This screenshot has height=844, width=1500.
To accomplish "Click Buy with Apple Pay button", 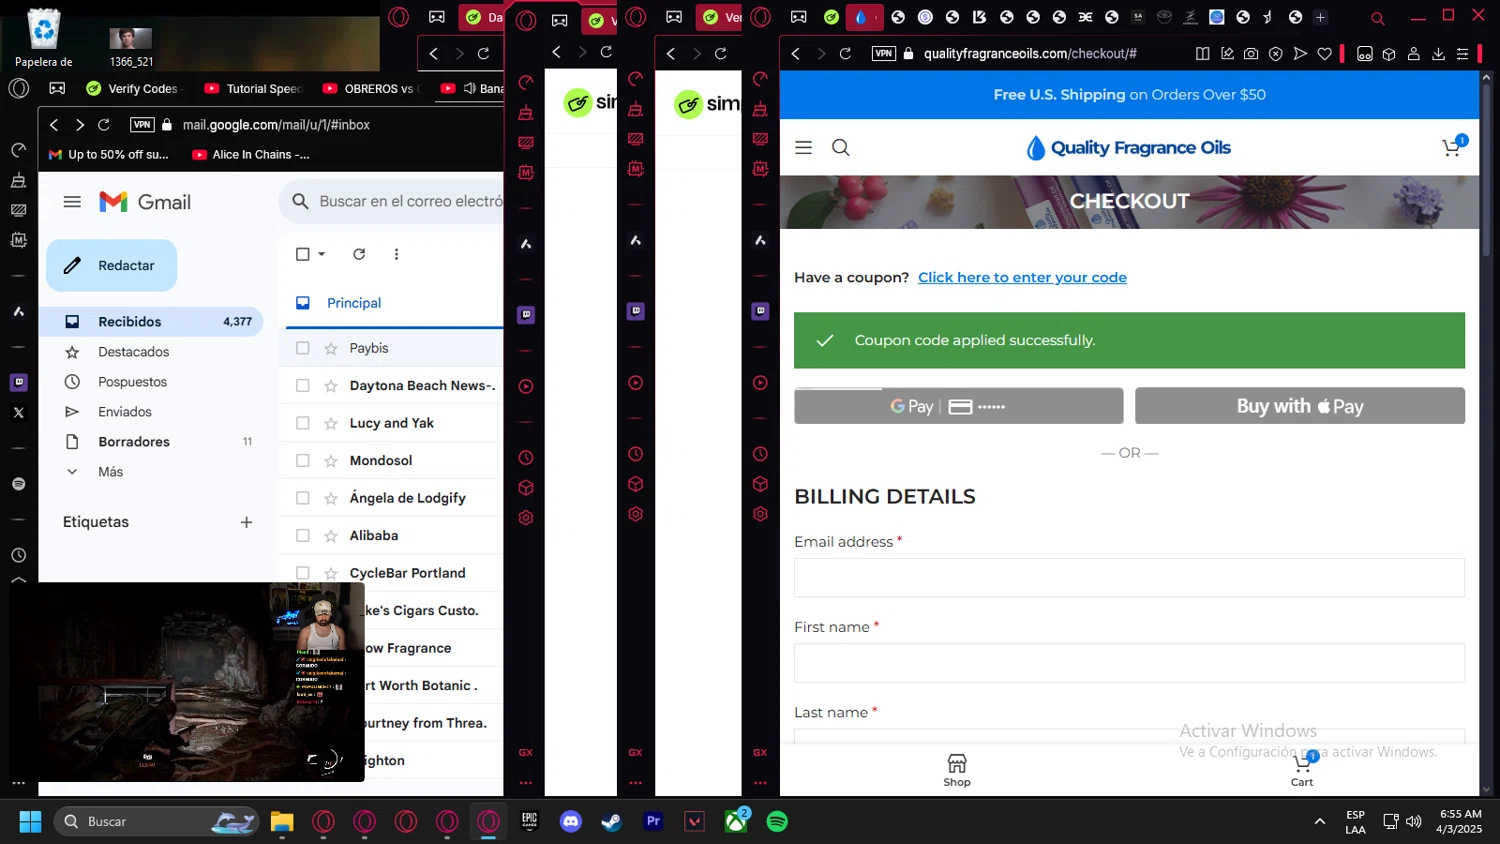I will (1300, 406).
